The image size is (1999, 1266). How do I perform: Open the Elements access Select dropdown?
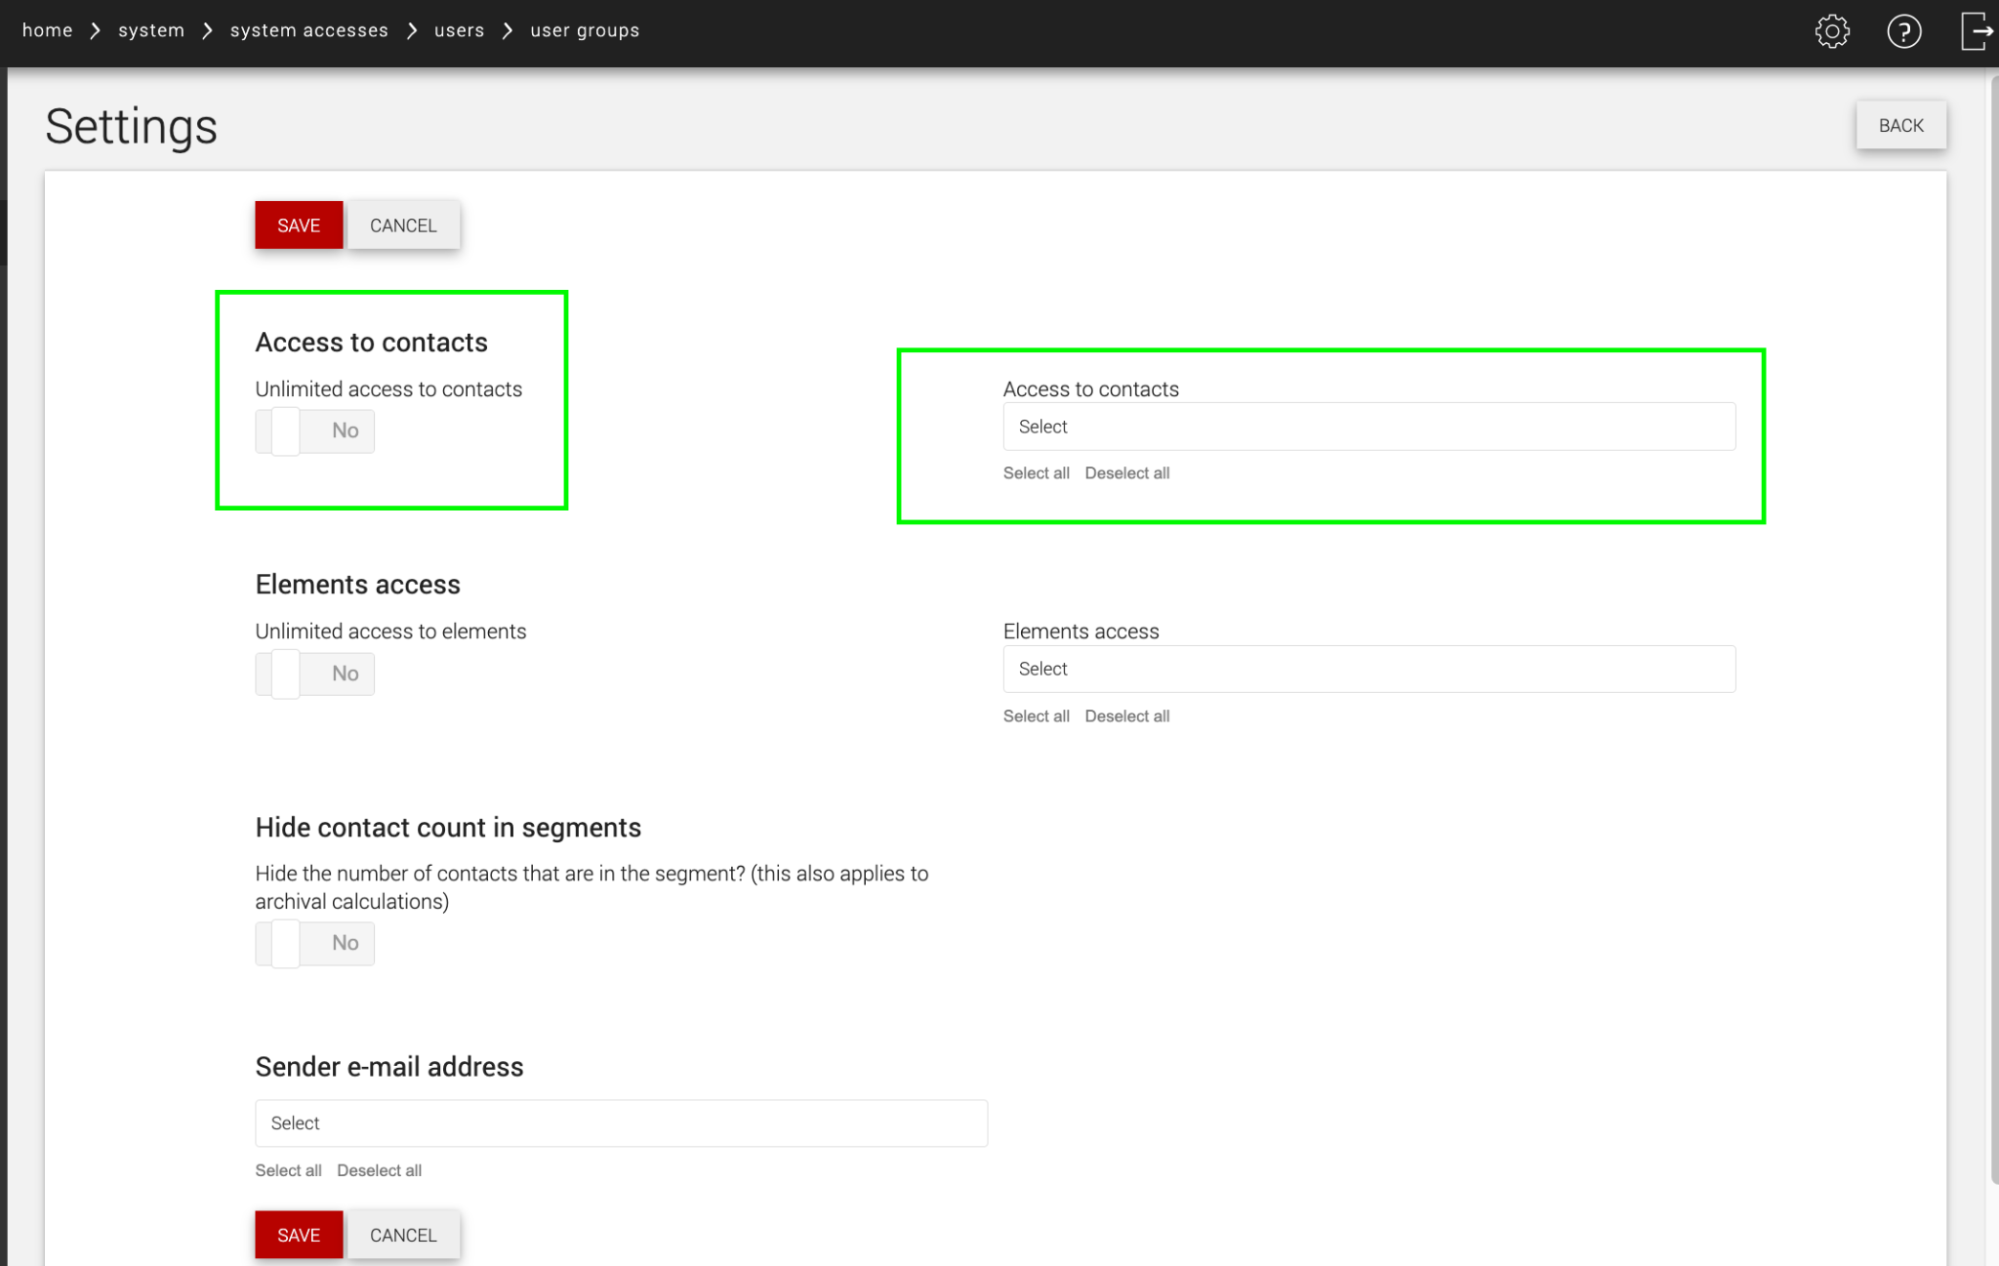1369,669
